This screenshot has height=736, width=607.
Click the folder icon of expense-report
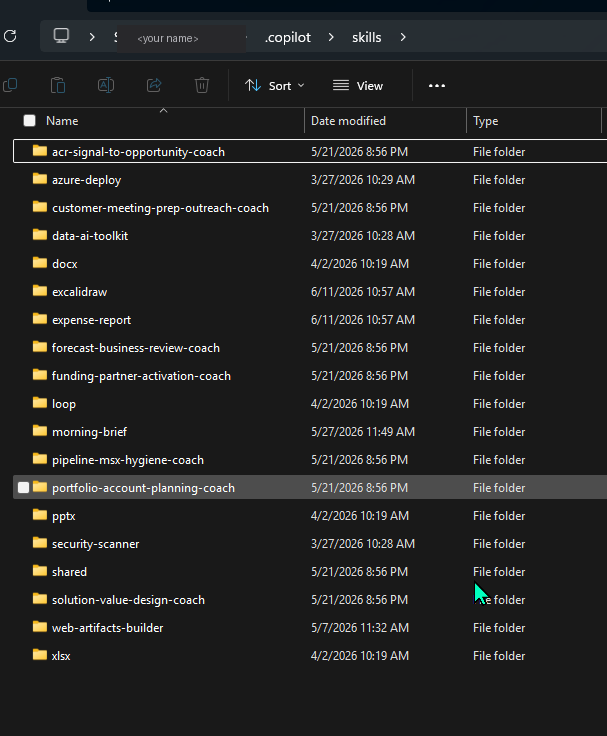[x=40, y=319]
